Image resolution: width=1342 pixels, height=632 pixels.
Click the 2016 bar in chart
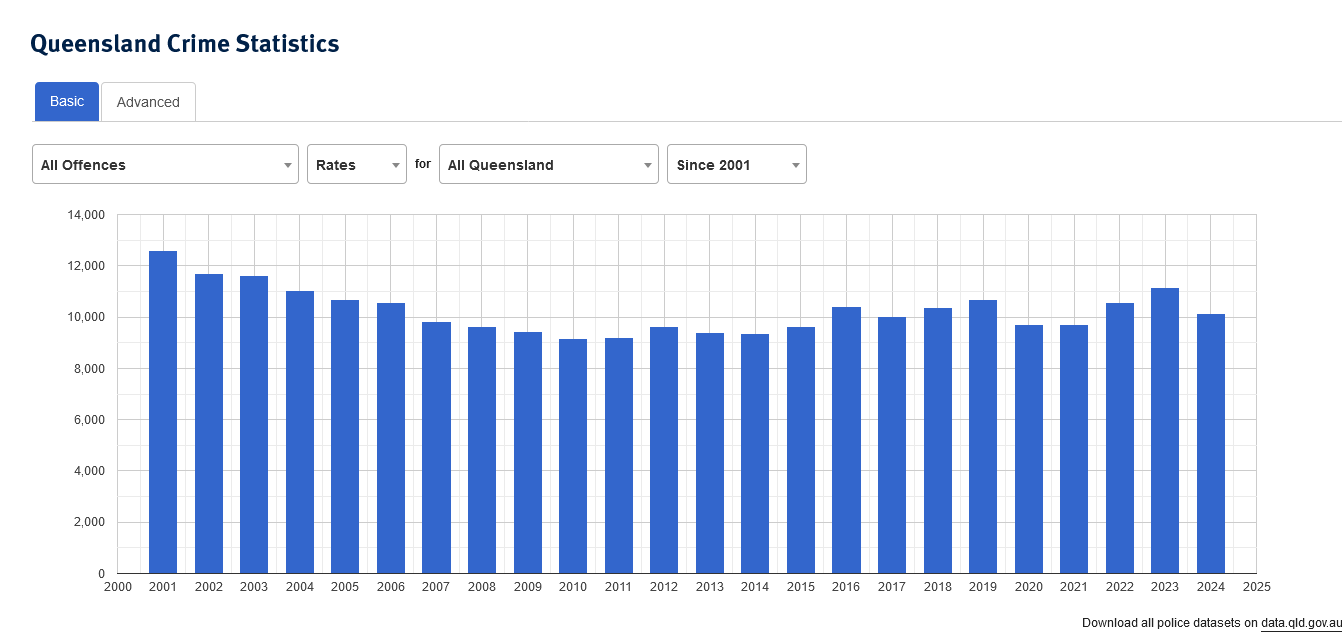[846, 440]
